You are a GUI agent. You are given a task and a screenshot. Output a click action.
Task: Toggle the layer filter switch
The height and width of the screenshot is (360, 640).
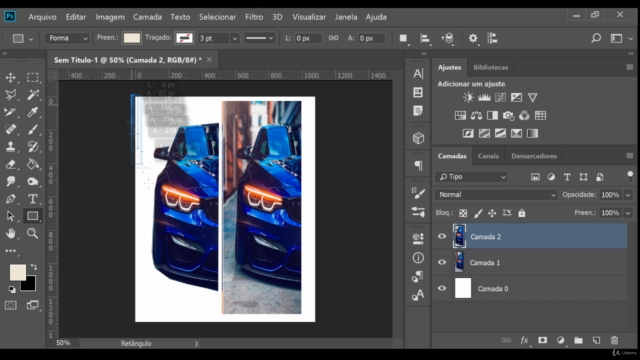pos(630,177)
